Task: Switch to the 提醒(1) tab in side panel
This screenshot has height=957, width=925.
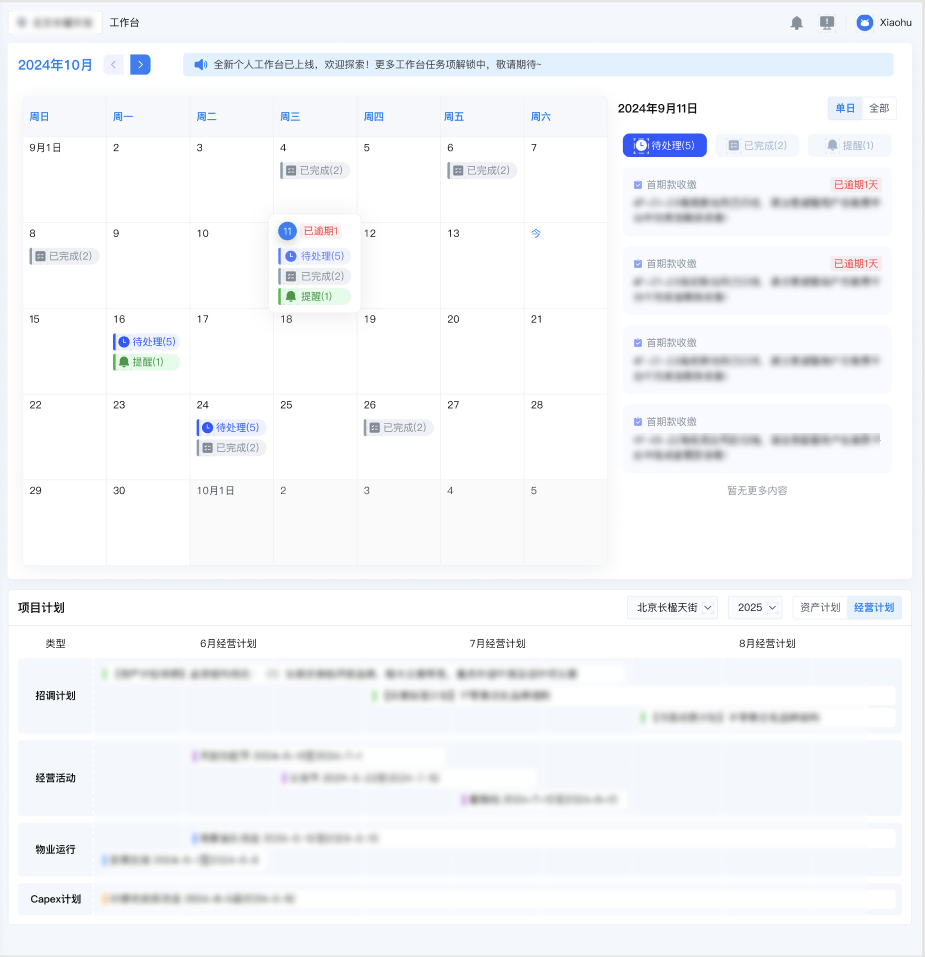Action: pos(849,145)
